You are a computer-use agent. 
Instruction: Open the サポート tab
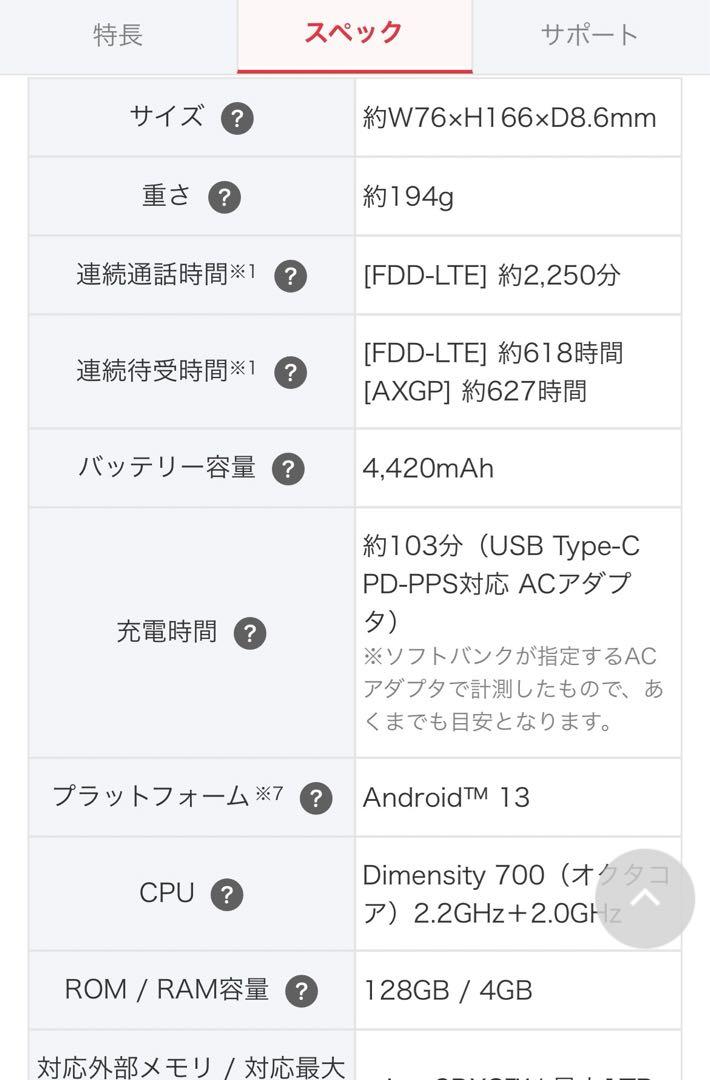[x=590, y=36]
